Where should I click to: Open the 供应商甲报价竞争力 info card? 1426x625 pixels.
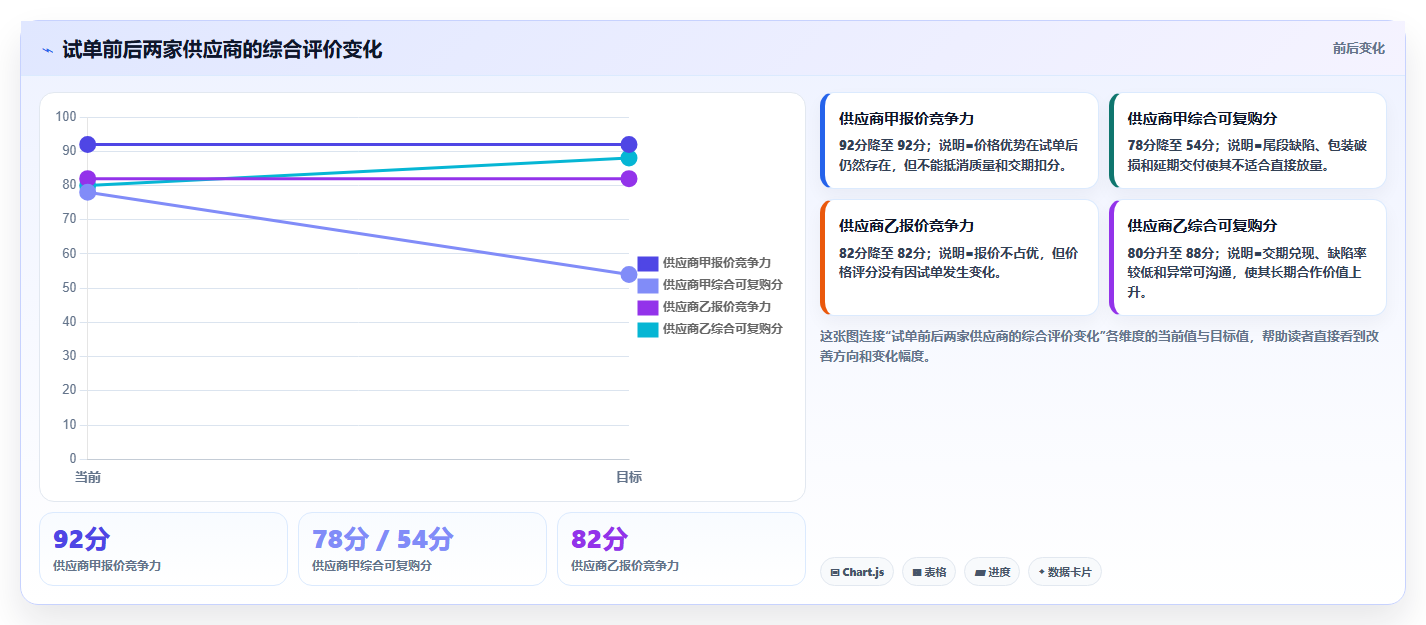pyautogui.click(x=959, y=141)
